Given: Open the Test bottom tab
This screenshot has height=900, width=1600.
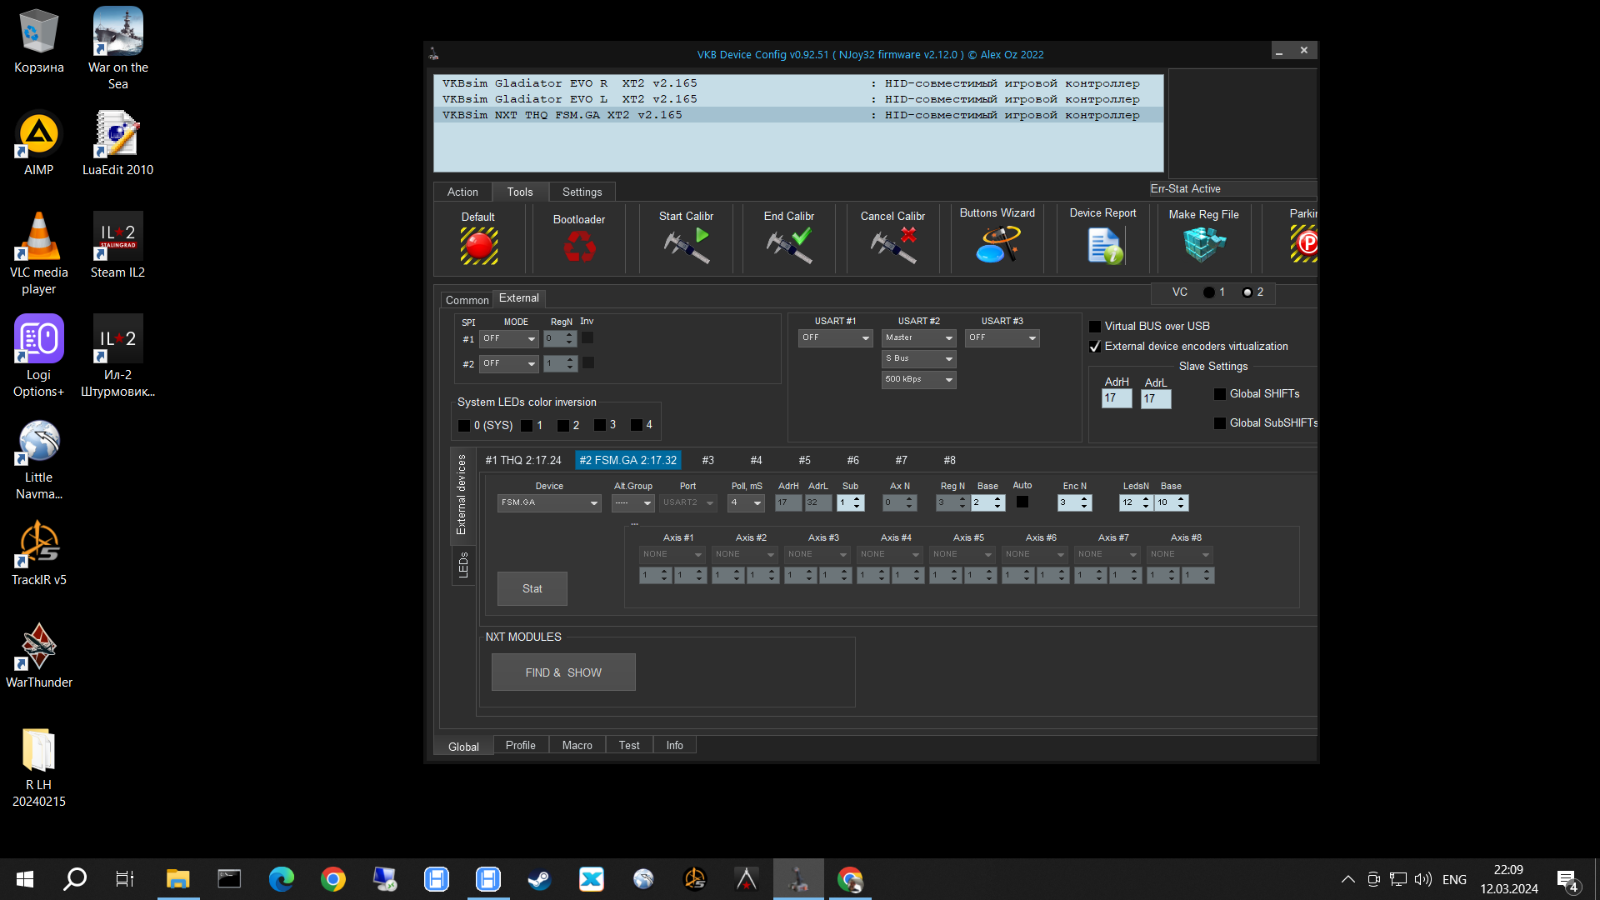Looking at the screenshot, I should coord(629,745).
